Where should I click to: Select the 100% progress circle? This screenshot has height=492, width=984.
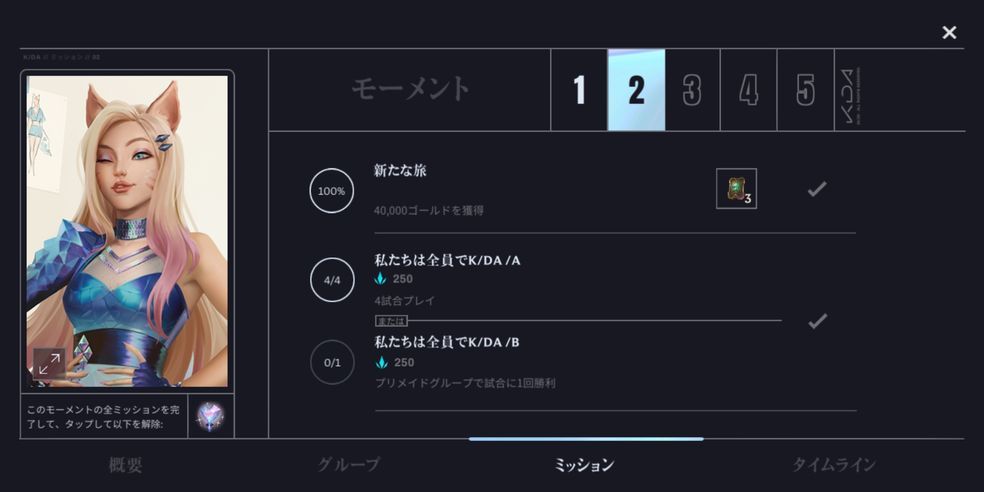tap(331, 191)
